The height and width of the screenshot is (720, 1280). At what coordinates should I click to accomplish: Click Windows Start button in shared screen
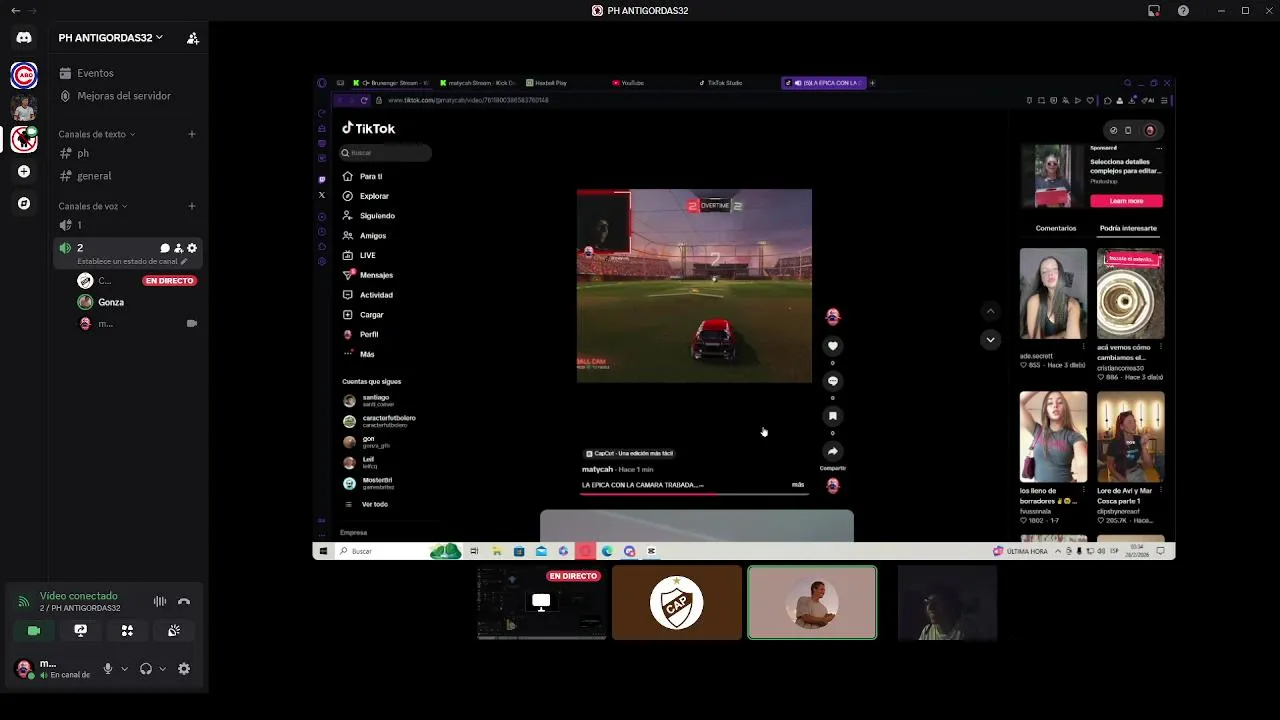(323, 551)
